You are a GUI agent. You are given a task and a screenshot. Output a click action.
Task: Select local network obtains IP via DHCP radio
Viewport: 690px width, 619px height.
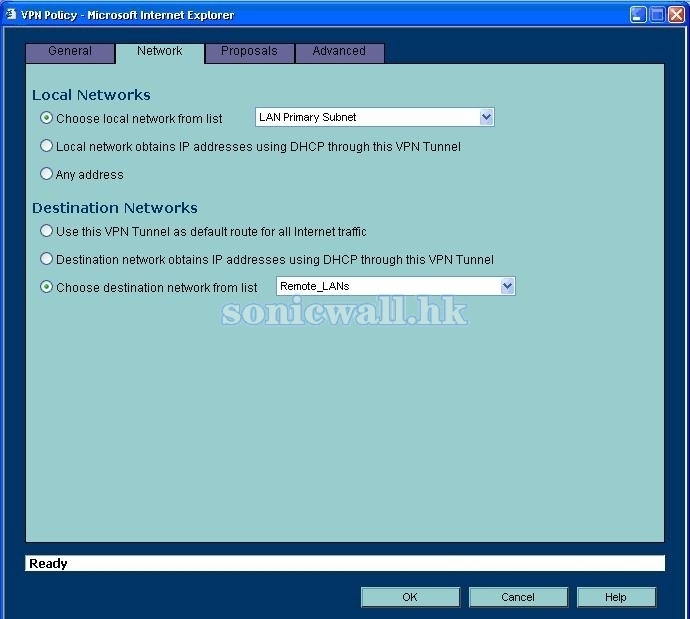[46, 146]
